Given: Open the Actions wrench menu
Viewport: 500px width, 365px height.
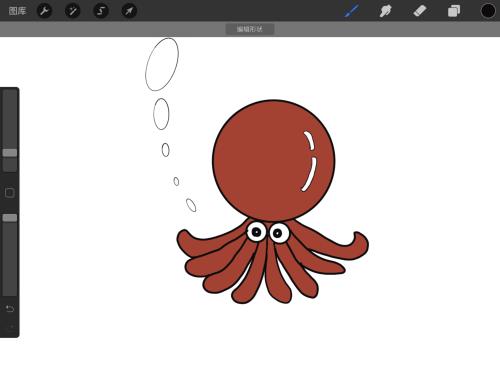Looking at the screenshot, I should pyautogui.click(x=44, y=11).
